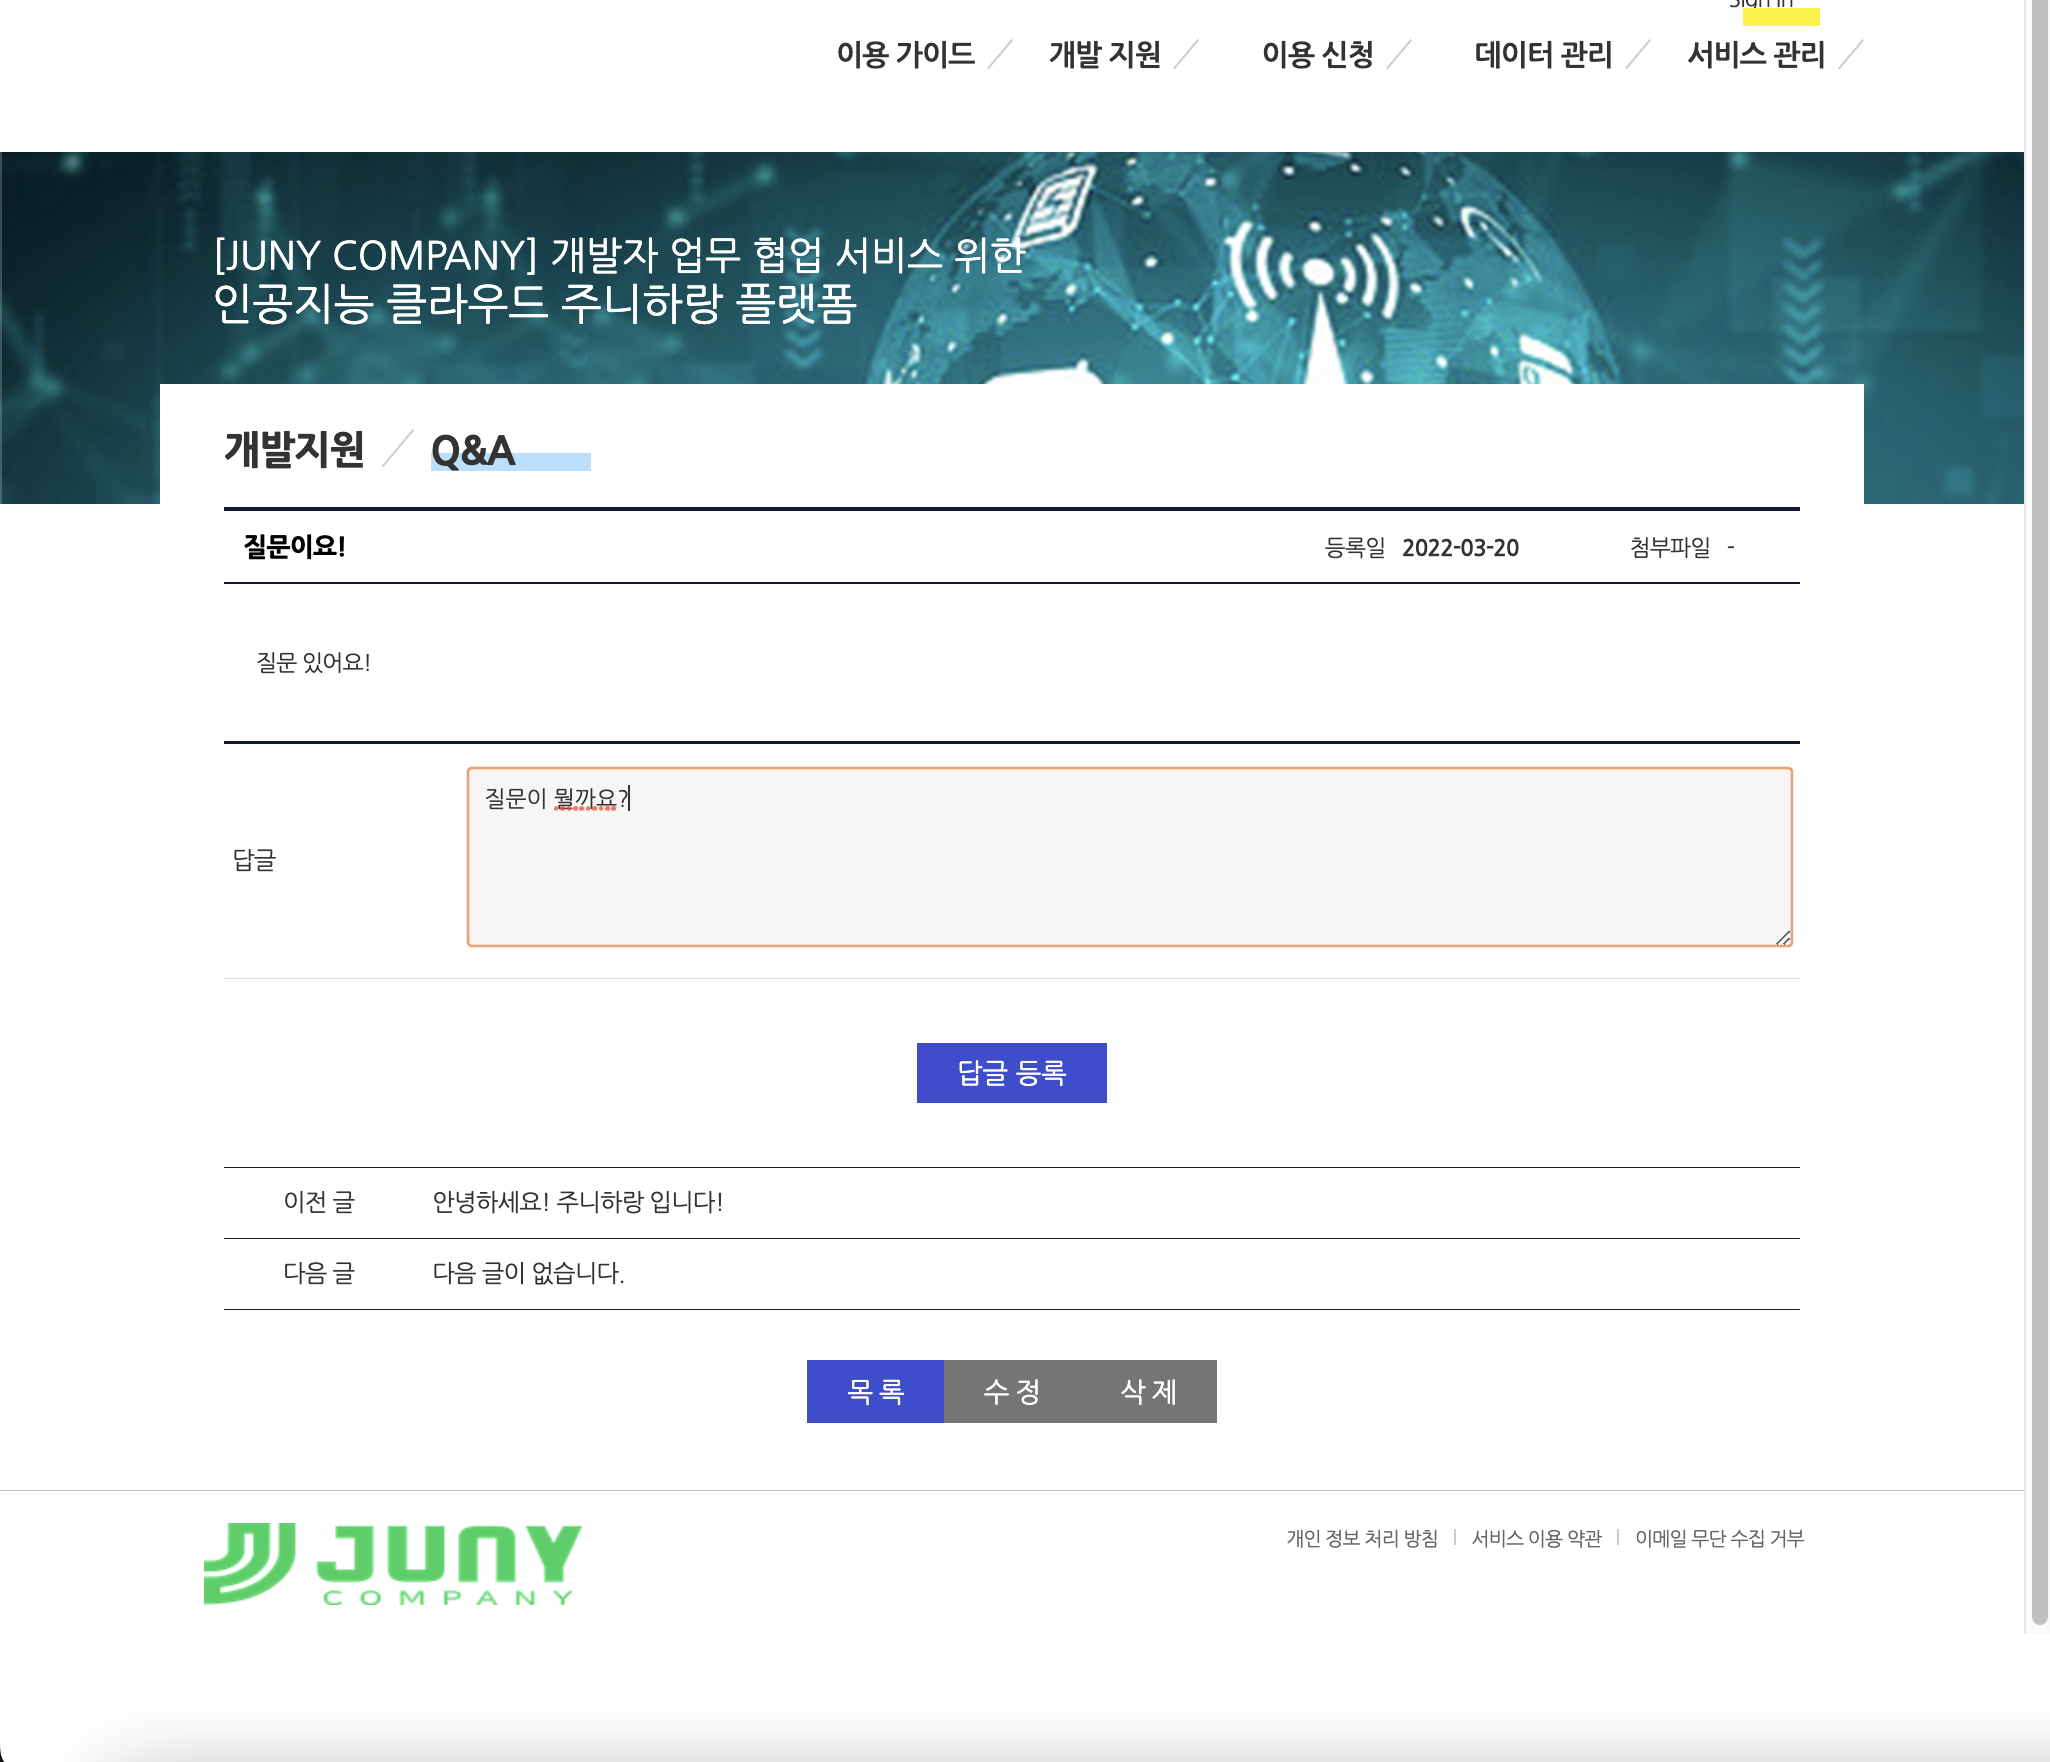Click the JUNY COMPANY footer logo
The image size is (2050, 1762).
(392, 1564)
